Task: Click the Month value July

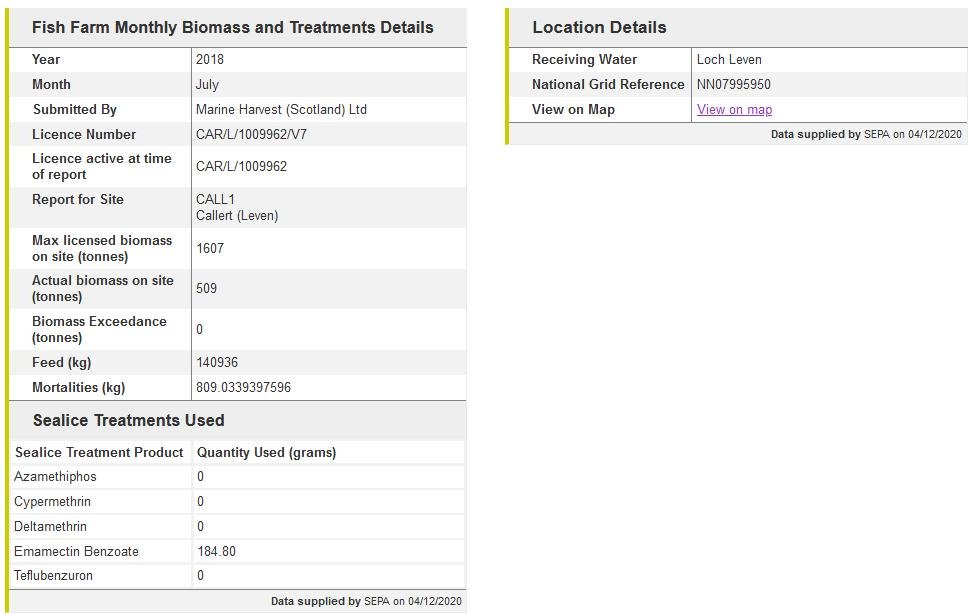Action: pos(207,85)
